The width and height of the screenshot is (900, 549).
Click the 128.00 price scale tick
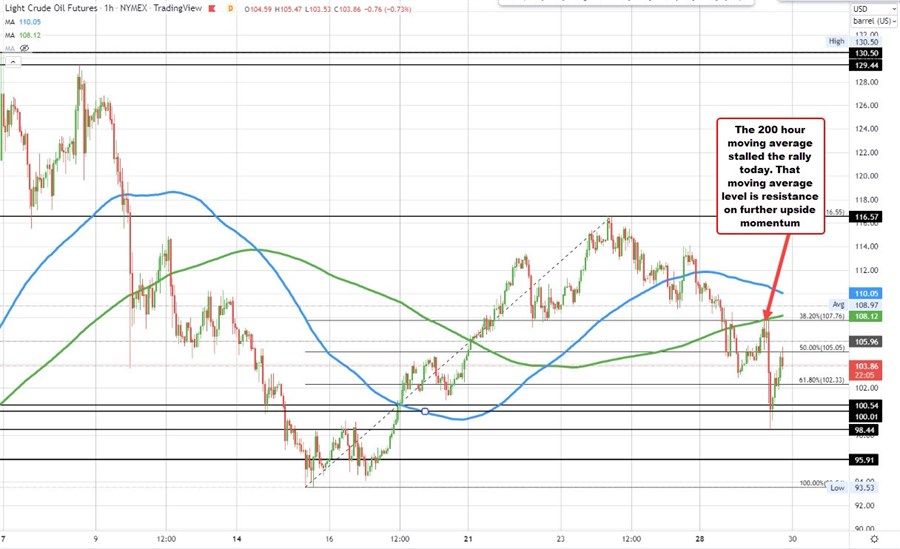pos(866,82)
